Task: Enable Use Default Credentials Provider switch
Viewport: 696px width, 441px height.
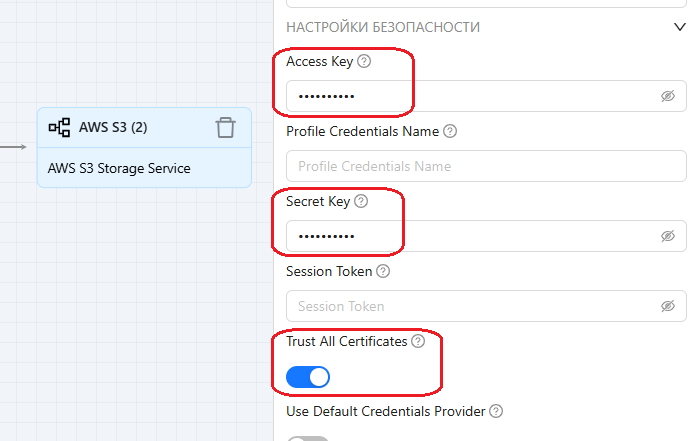Action: 308,437
